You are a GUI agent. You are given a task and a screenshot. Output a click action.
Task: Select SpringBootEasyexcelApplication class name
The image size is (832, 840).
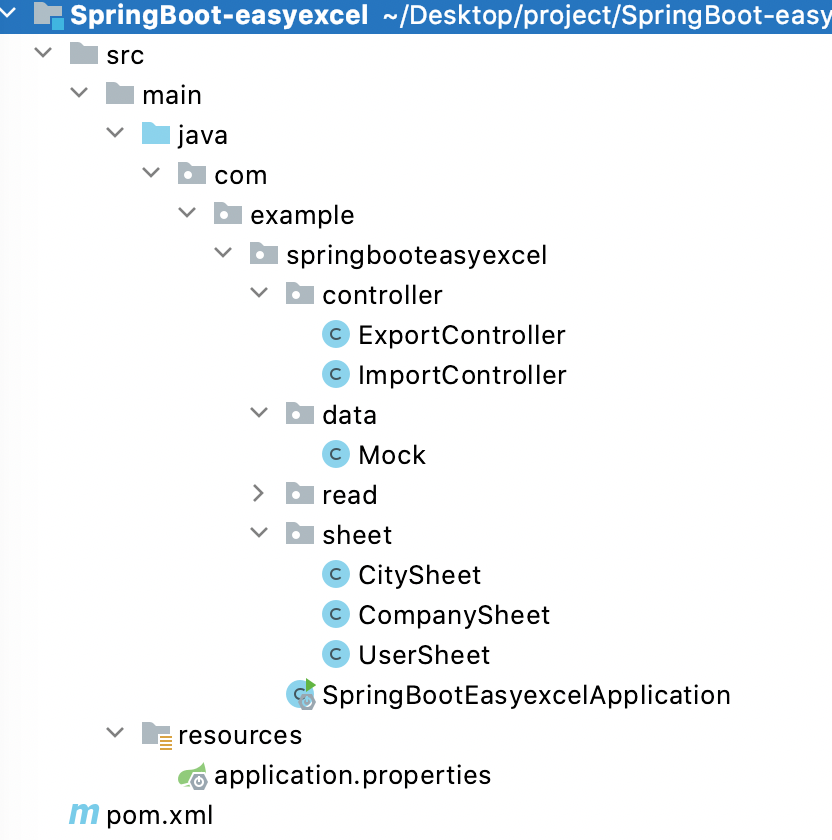pos(527,695)
